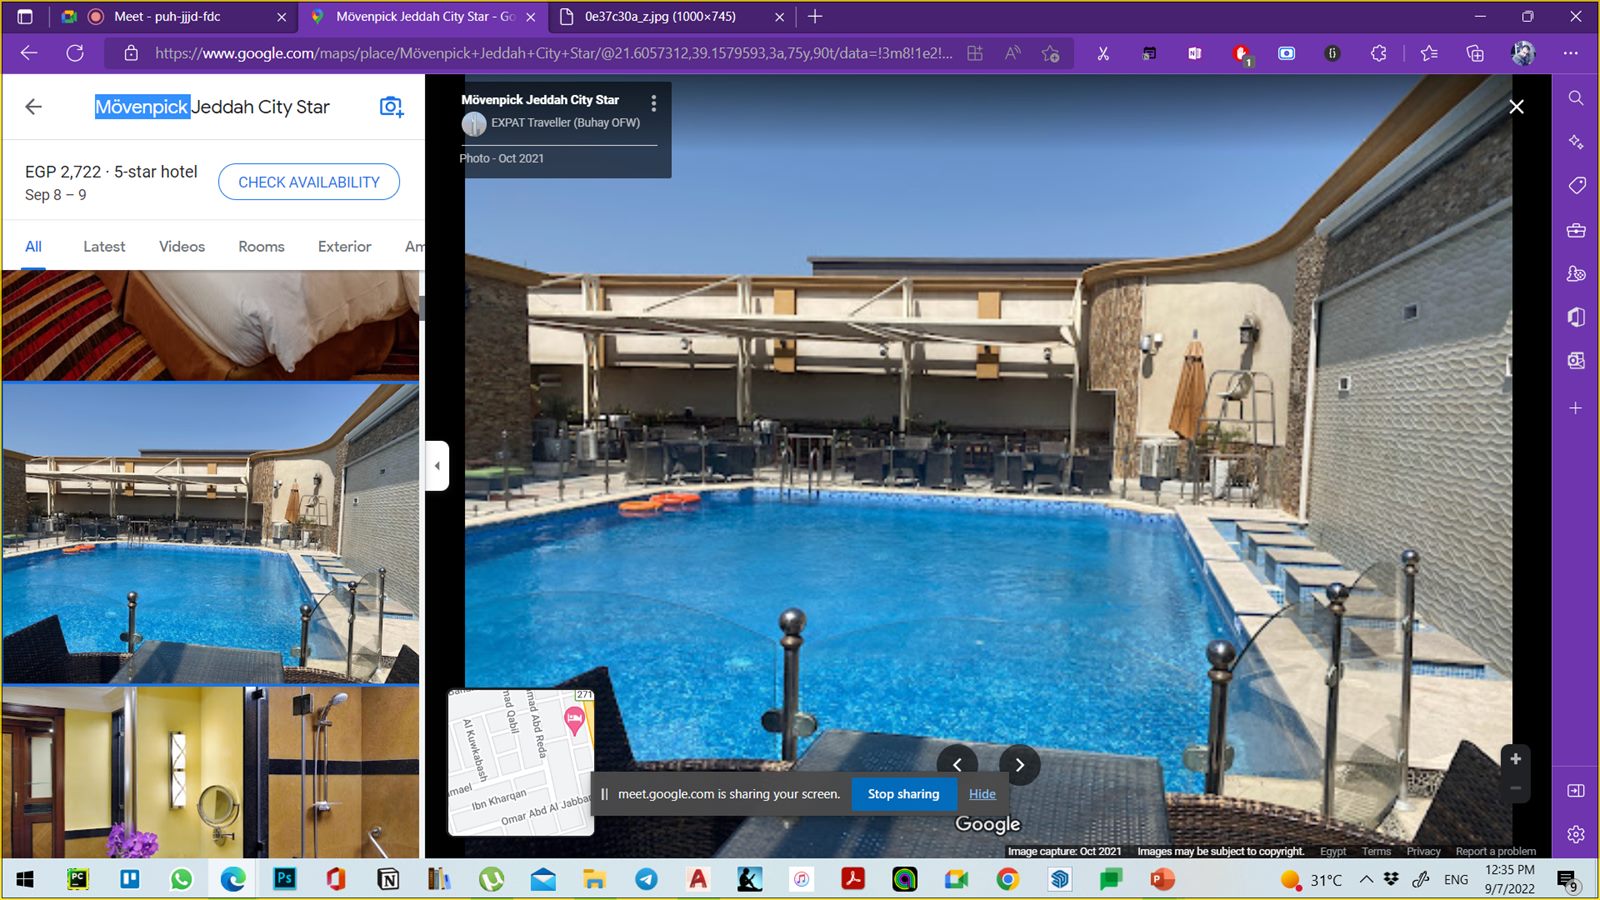Click Report a problem link
1600x900 pixels.
click(1496, 852)
